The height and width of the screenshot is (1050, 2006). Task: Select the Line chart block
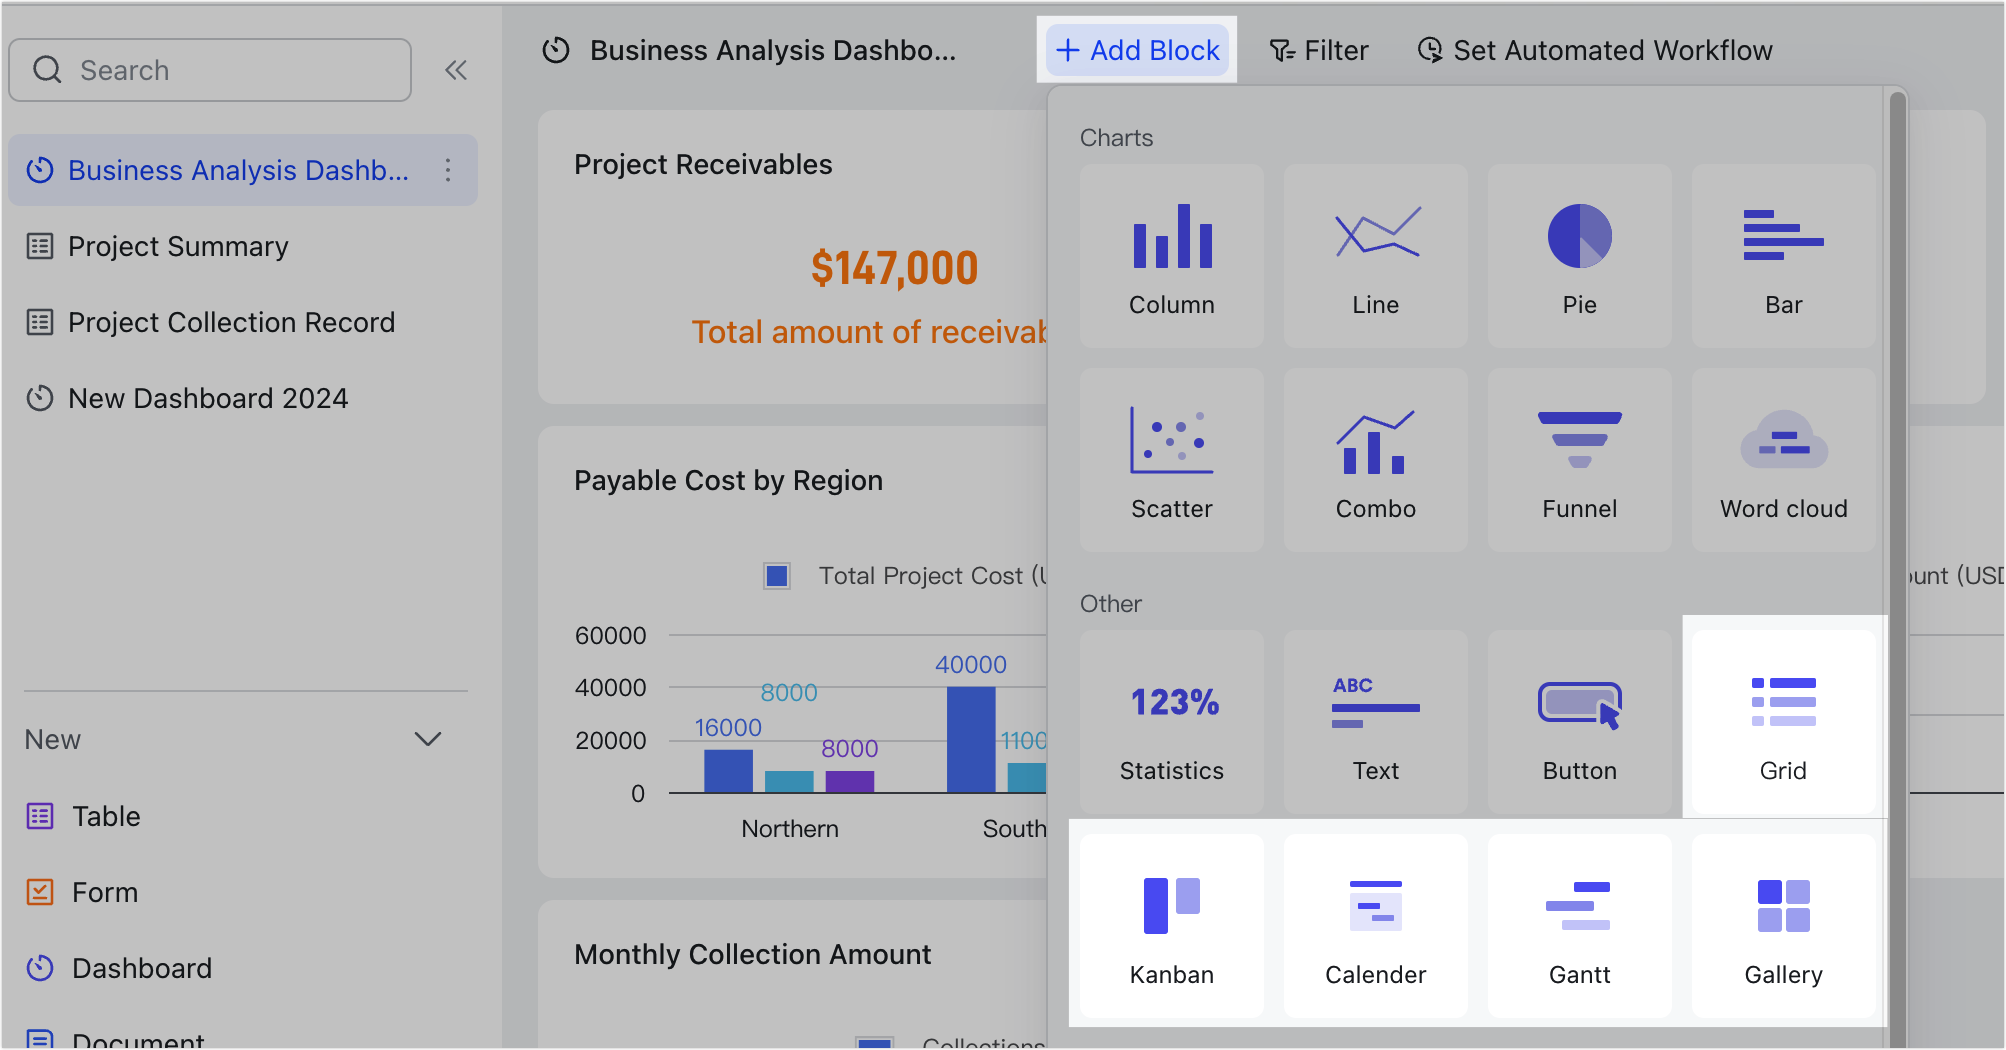[x=1376, y=256]
